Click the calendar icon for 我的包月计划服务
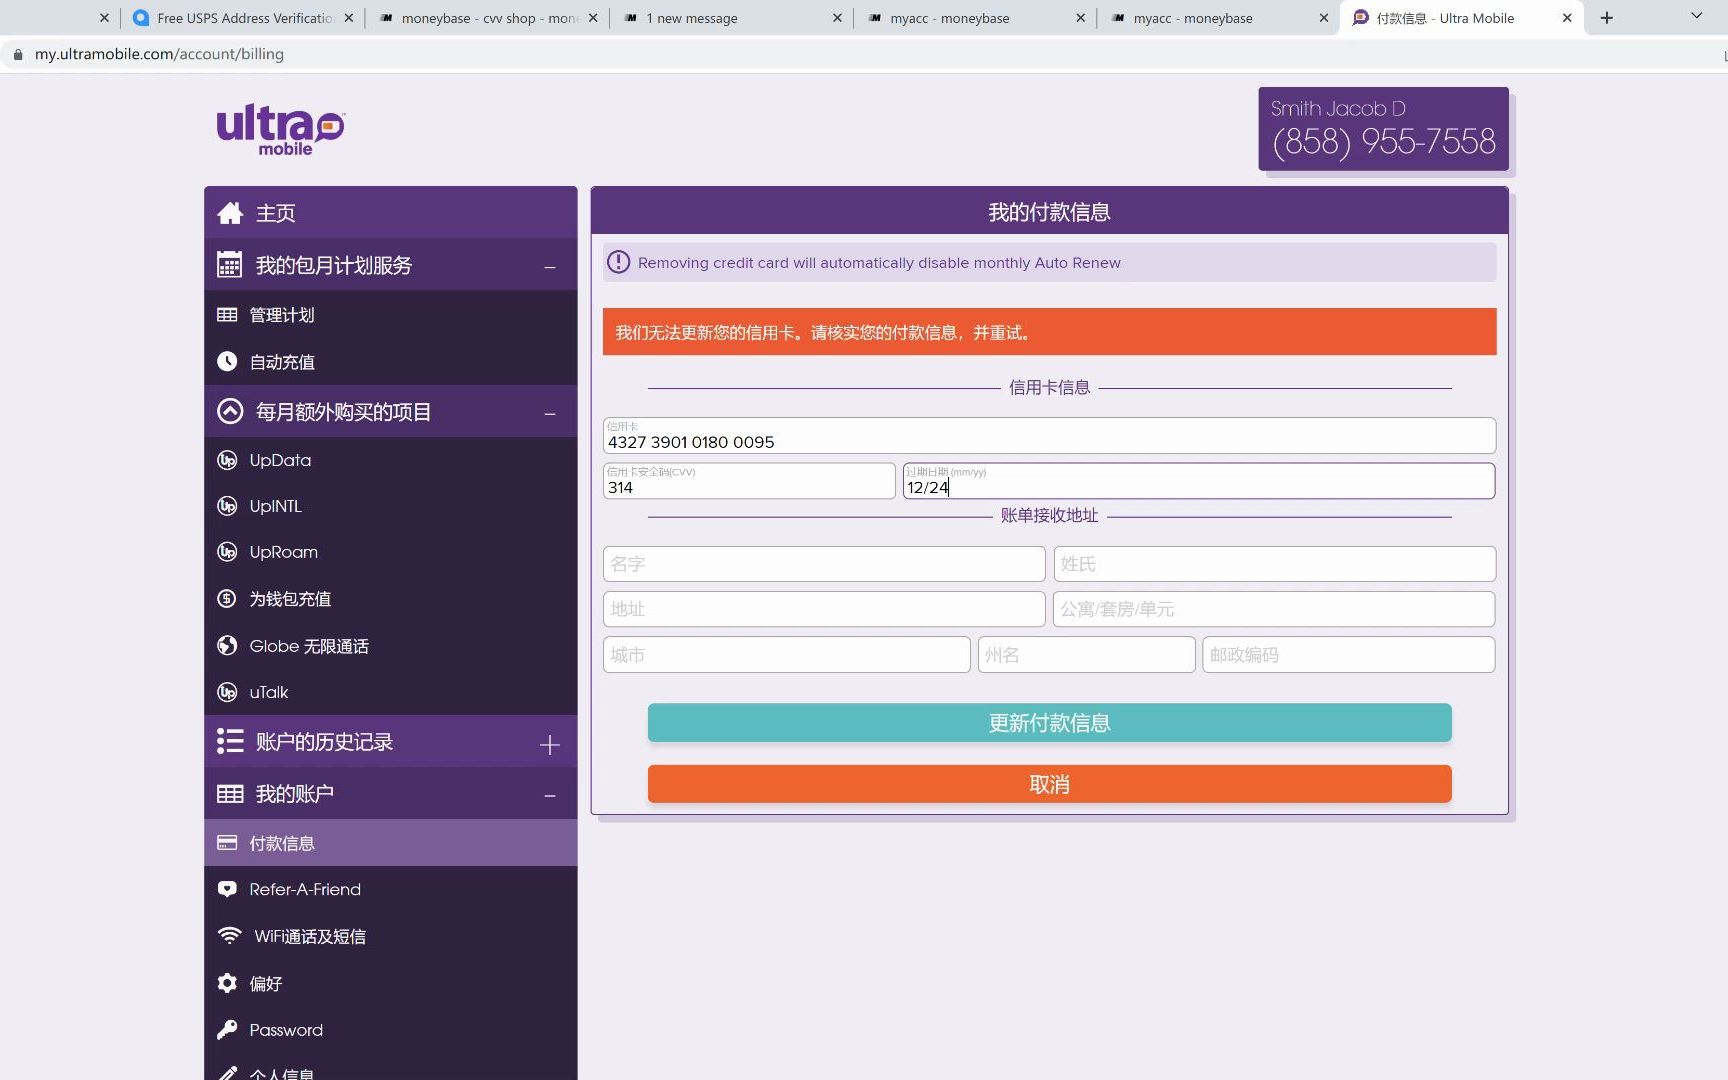This screenshot has width=1728, height=1080. click(x=229, y=265)
